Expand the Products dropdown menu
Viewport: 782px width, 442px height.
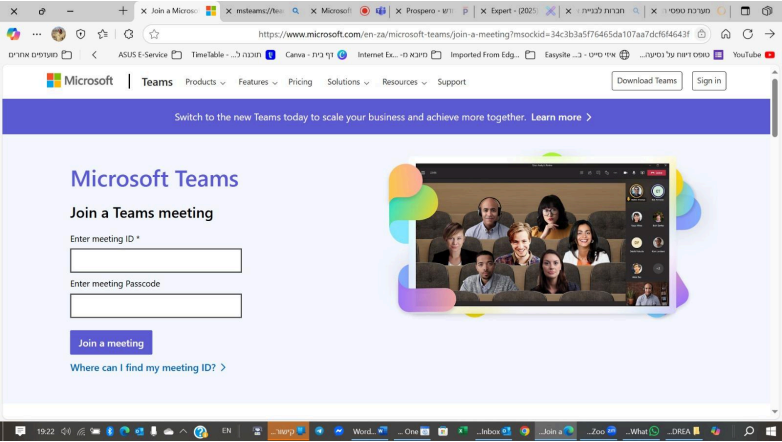tap(205, 82)
